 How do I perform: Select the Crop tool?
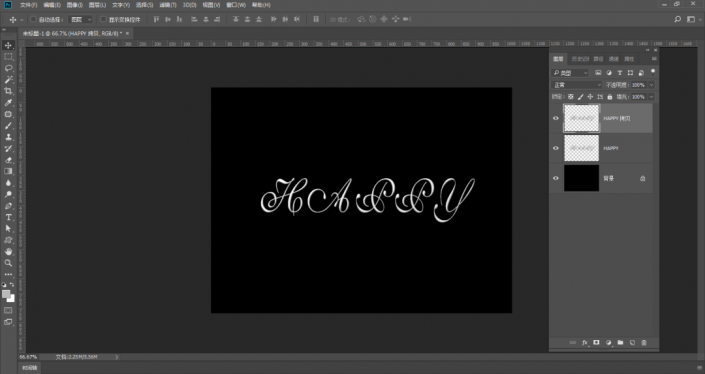(x=8, y=91)
